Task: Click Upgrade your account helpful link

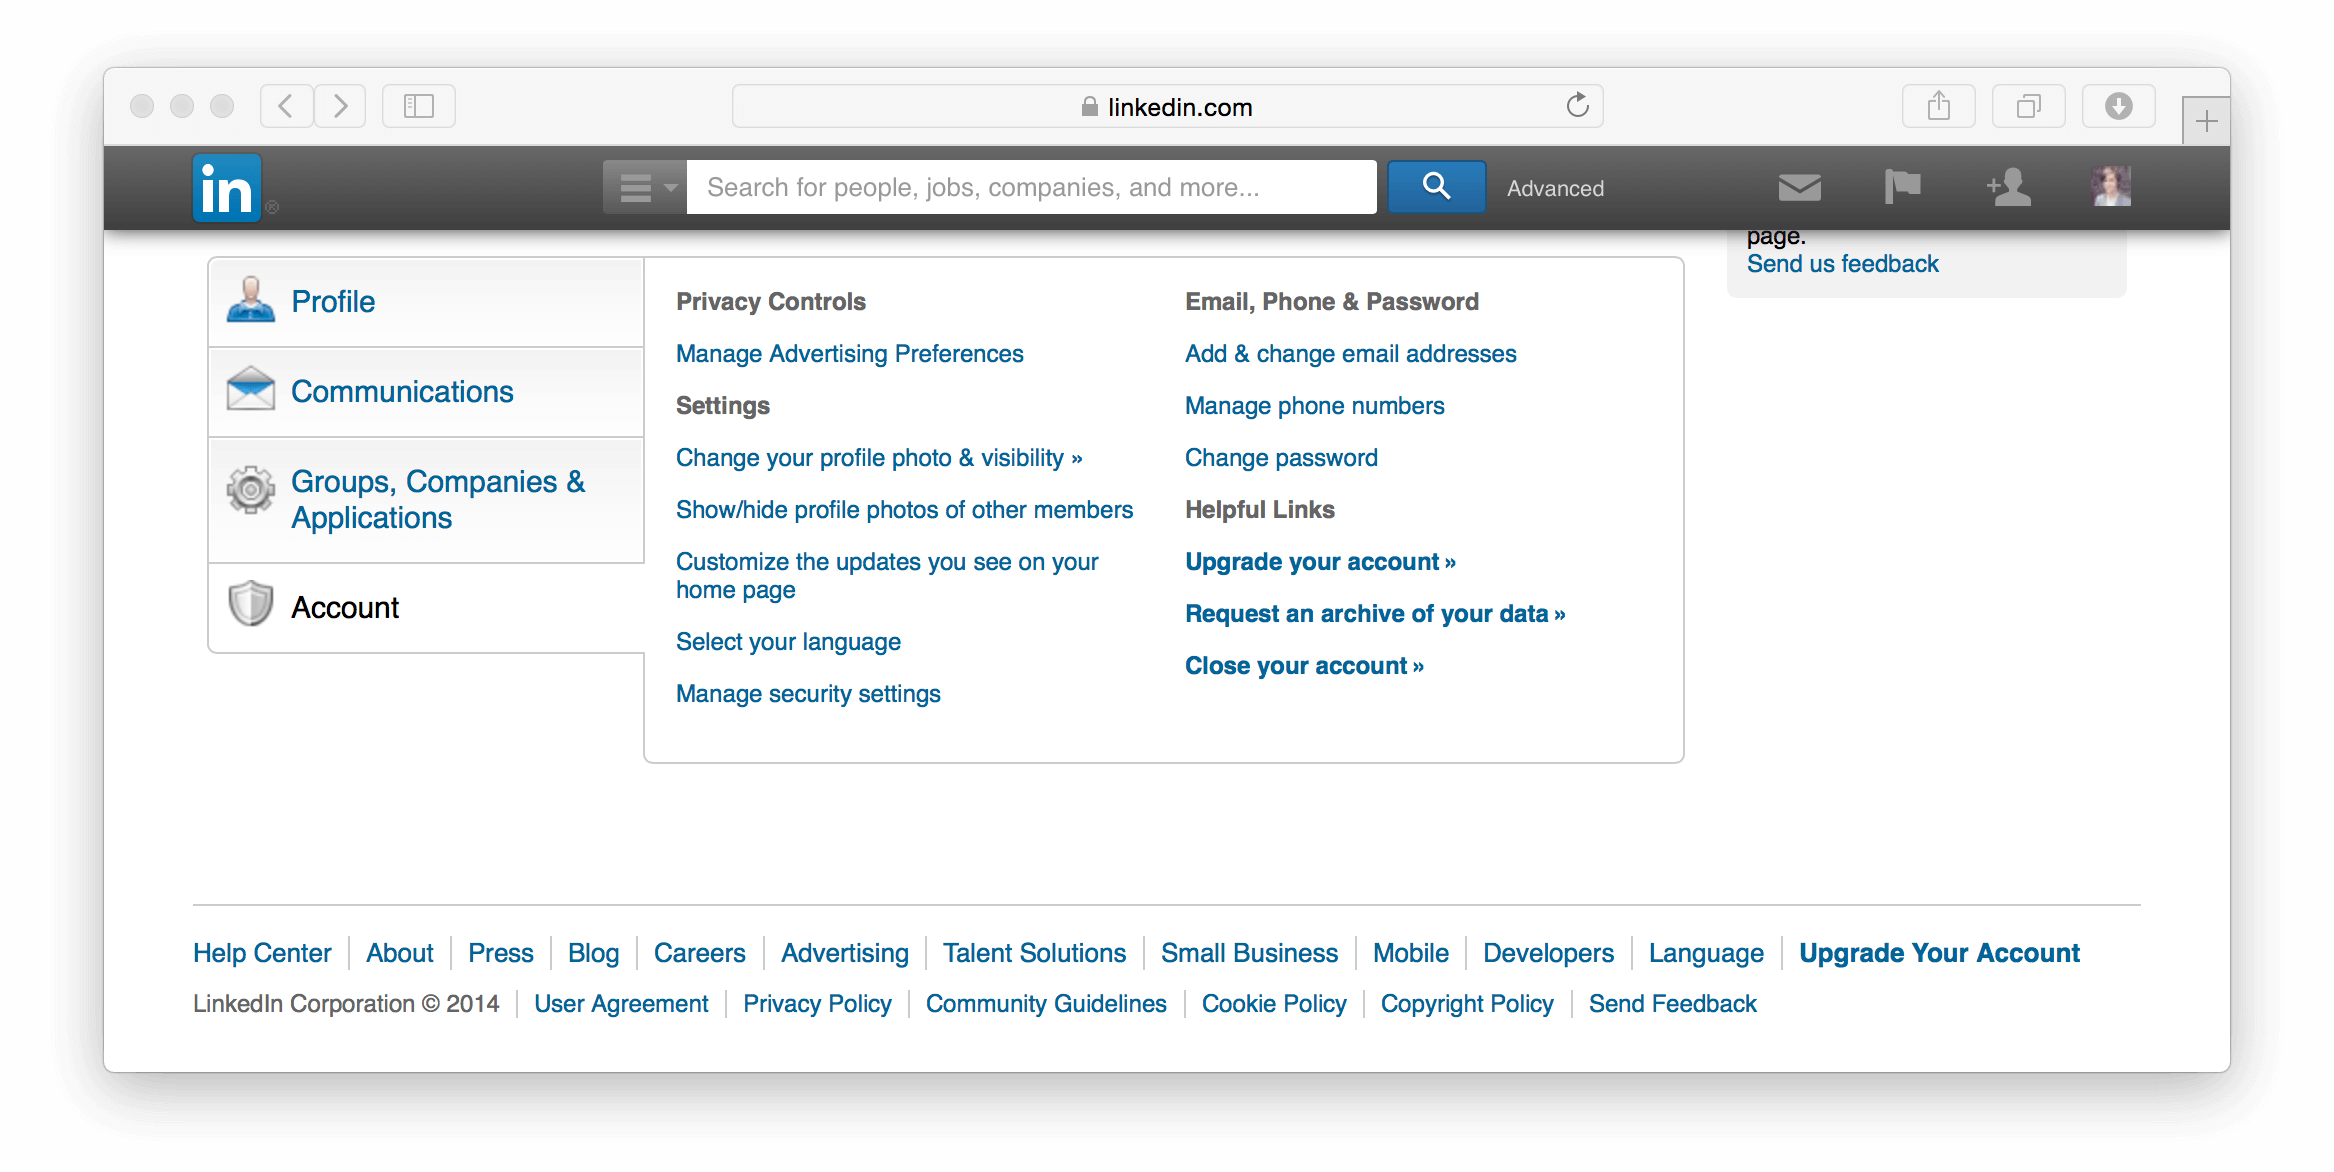Action: (x=1320, y=562)
